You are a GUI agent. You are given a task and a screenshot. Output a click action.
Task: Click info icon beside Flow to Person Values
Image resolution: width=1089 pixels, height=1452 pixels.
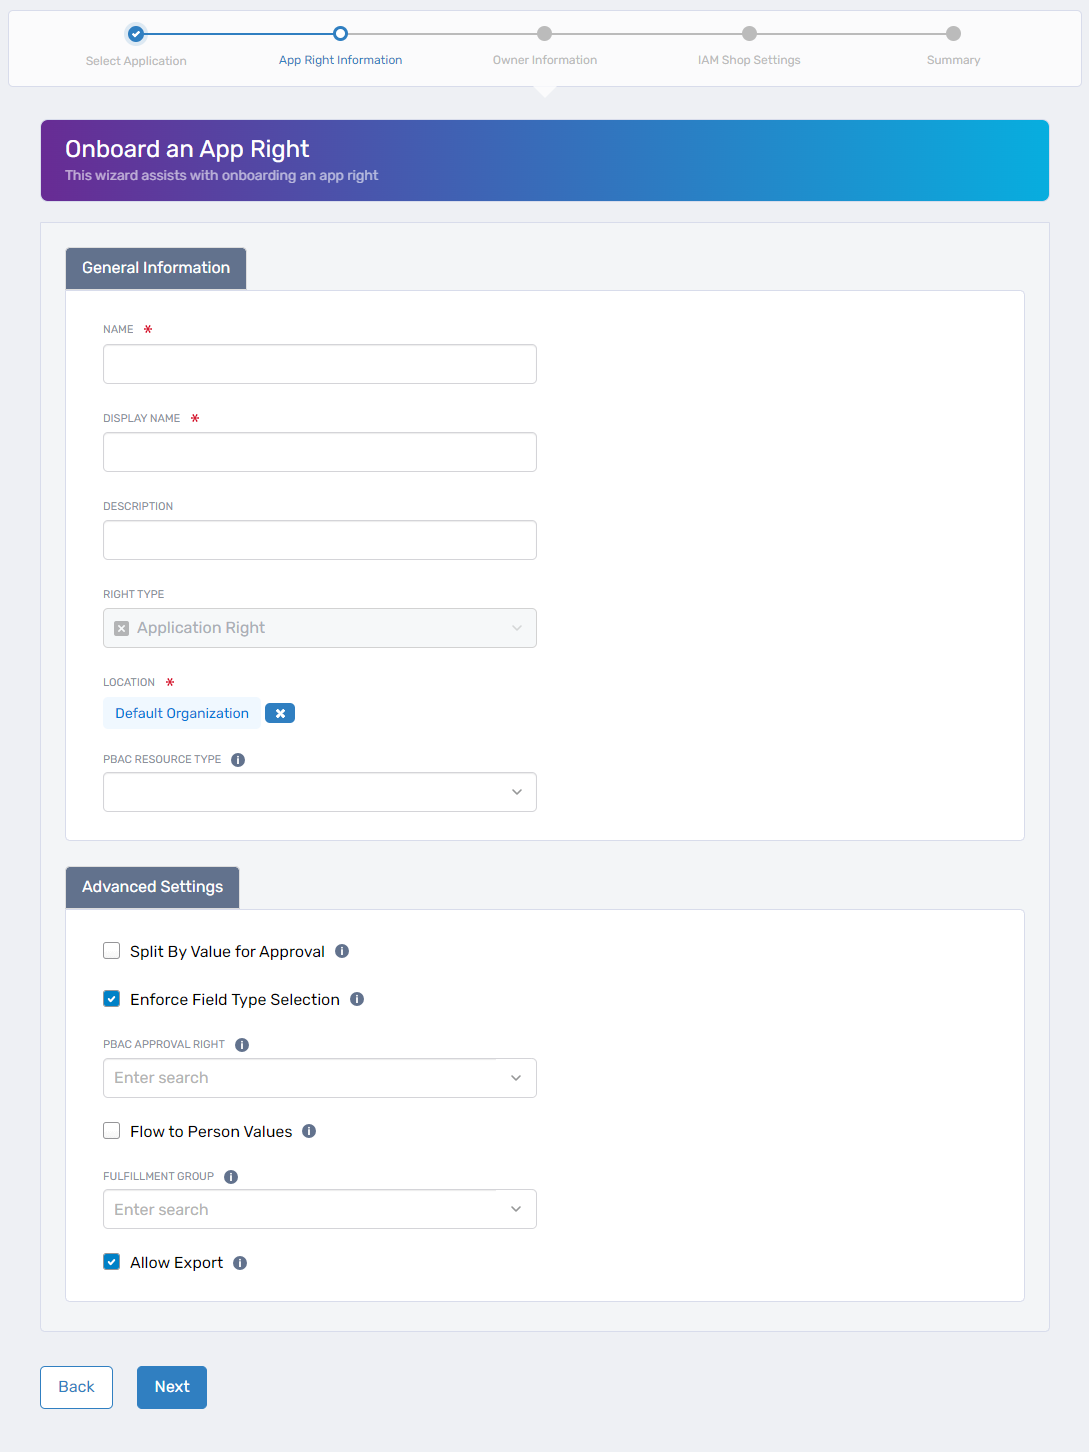309,1131
